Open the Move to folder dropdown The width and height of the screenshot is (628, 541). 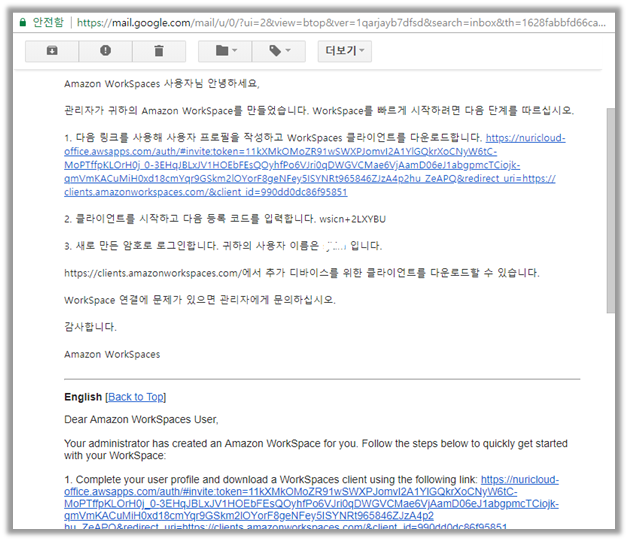(x=224, y=50)
